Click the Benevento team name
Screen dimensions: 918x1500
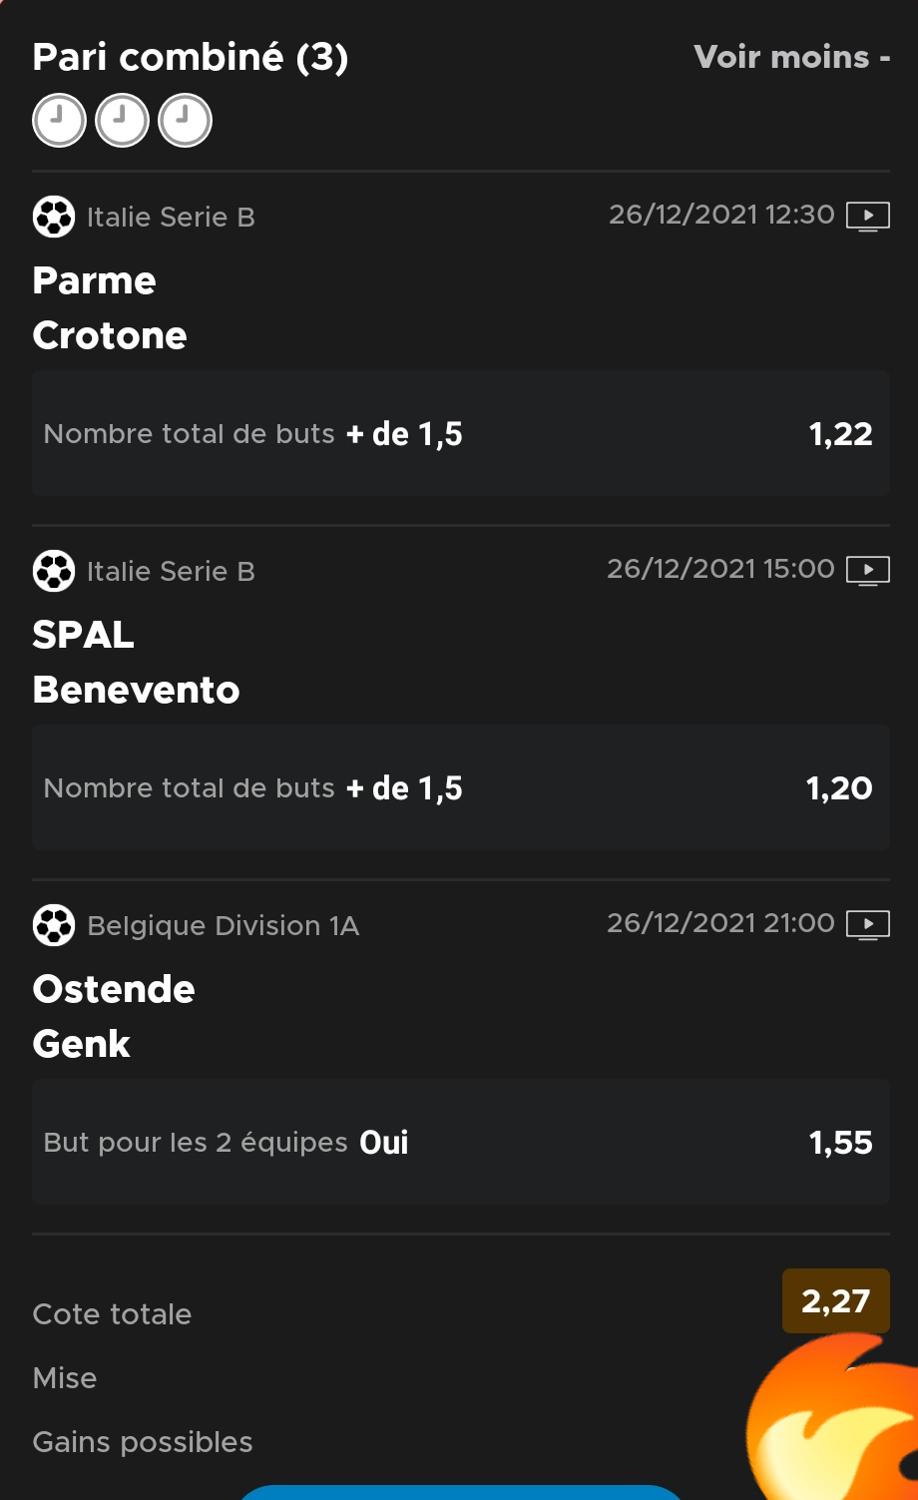click(x=136, y=690)
